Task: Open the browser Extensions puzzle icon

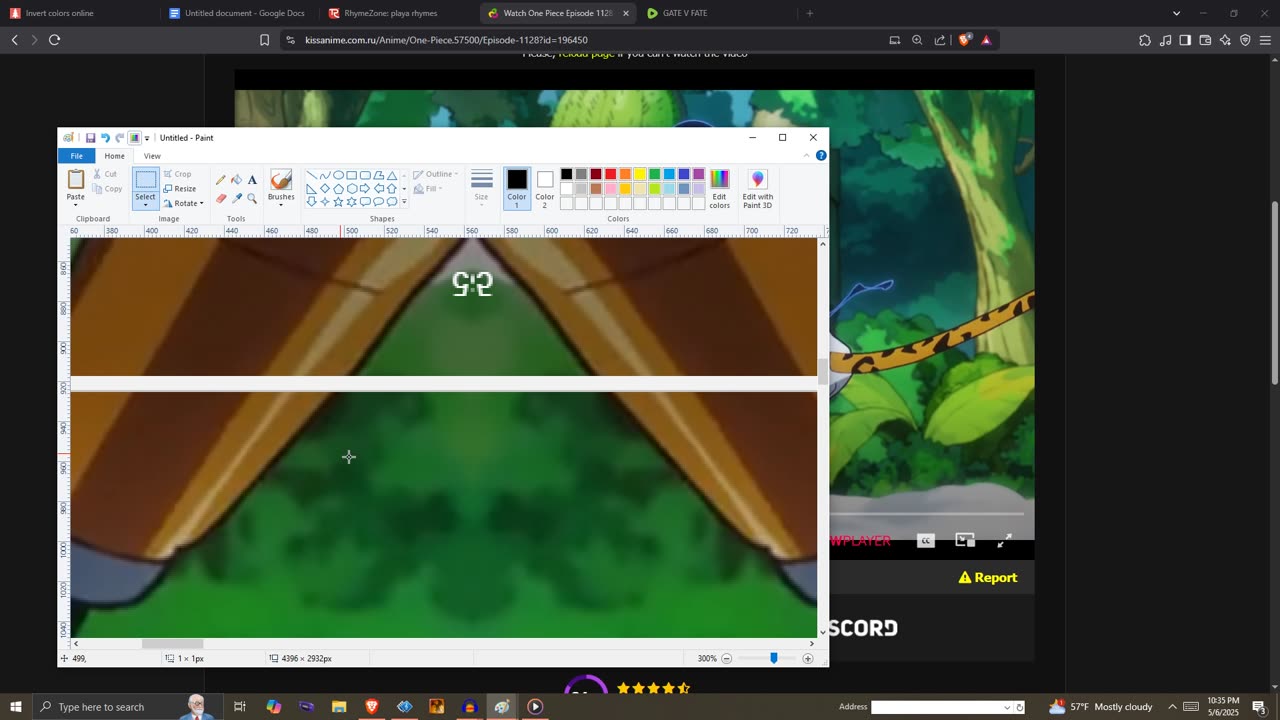Action: coord(1145,40)
